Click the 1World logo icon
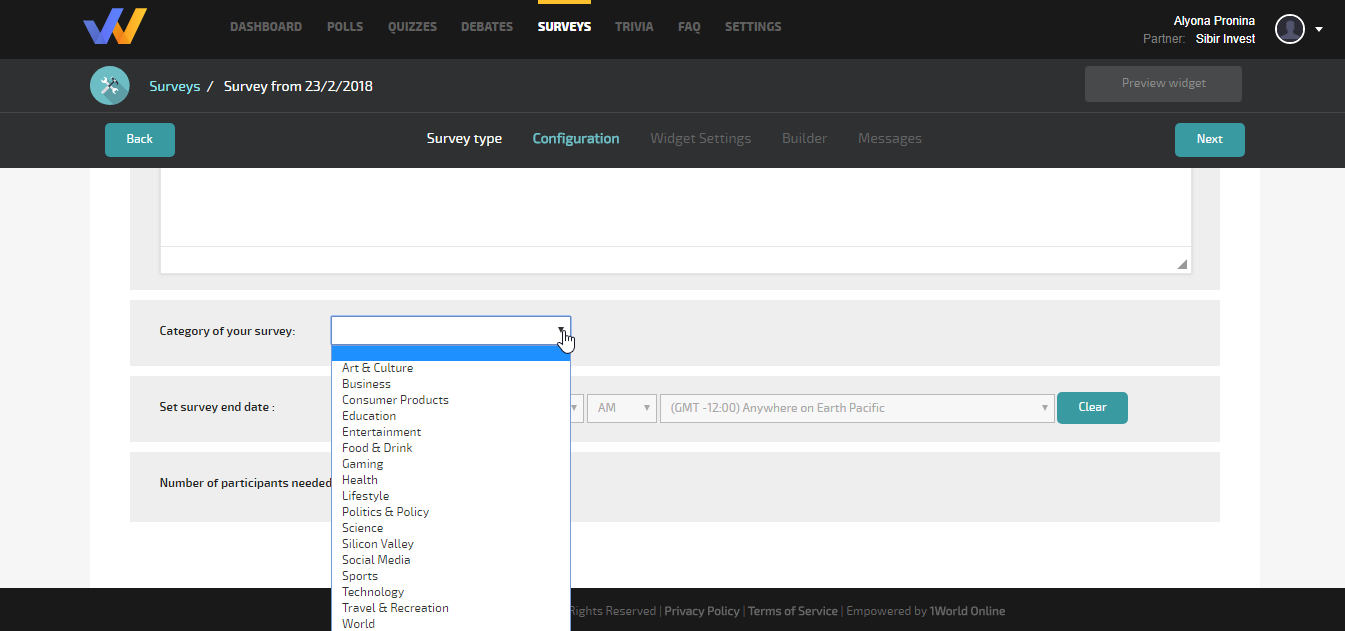Image resolution: width=1345 pixels, height=631 pixels. tap(115, 27)
